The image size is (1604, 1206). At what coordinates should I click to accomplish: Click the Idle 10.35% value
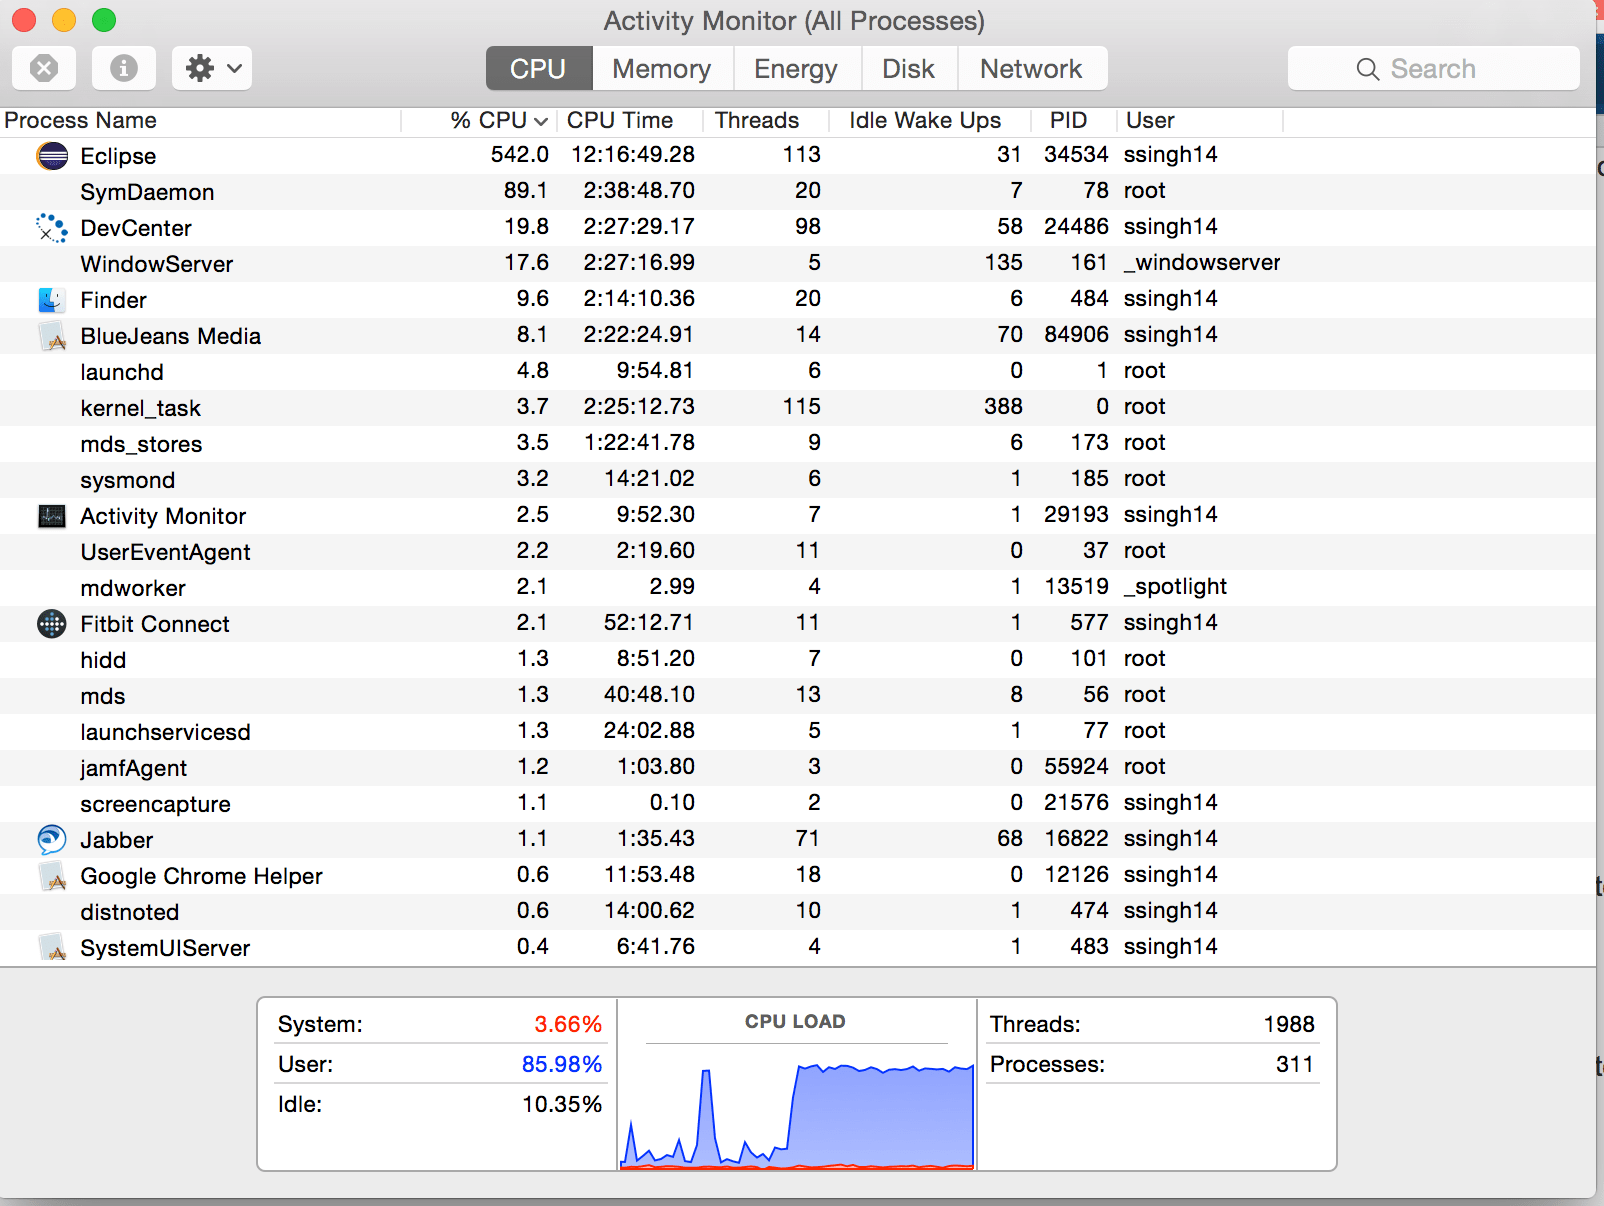click(x=562, y=1105)
